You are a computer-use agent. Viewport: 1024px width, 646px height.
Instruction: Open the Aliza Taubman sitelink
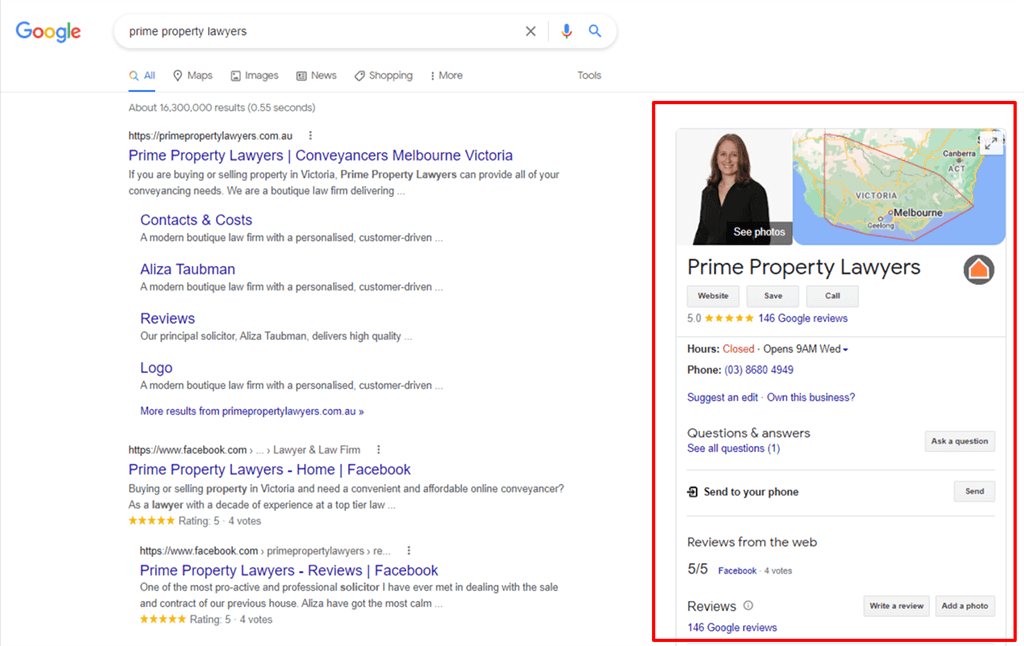(187, 269)
